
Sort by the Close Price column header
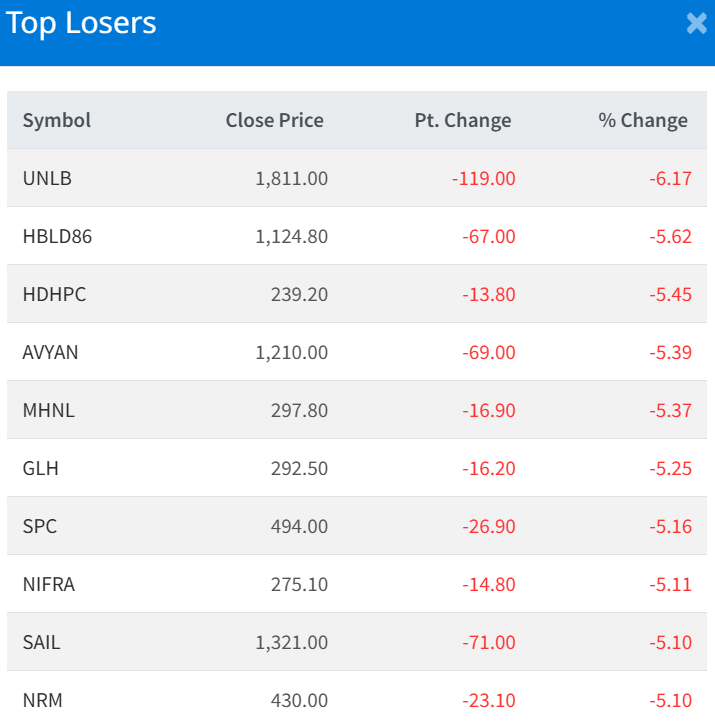coord(274,121)
